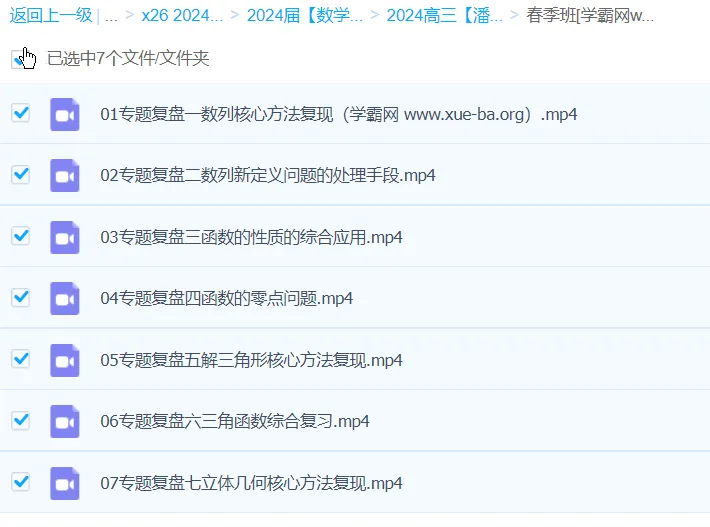The image size is (710, 527).
Task: Open file 06专题复盘六三角函数综合复习.mp4
Action: 235,422
